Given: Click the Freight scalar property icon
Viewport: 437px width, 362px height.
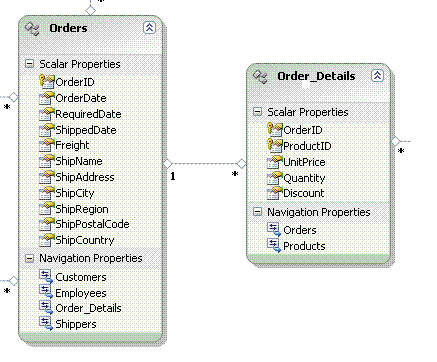Looking at the screenshot, I should [46, 145].
